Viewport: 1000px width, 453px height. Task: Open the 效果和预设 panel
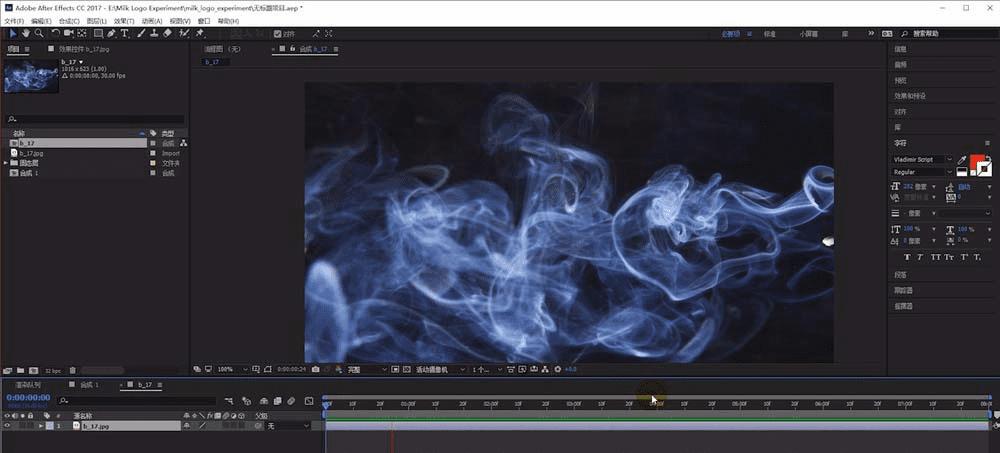[x=908, y=96]
